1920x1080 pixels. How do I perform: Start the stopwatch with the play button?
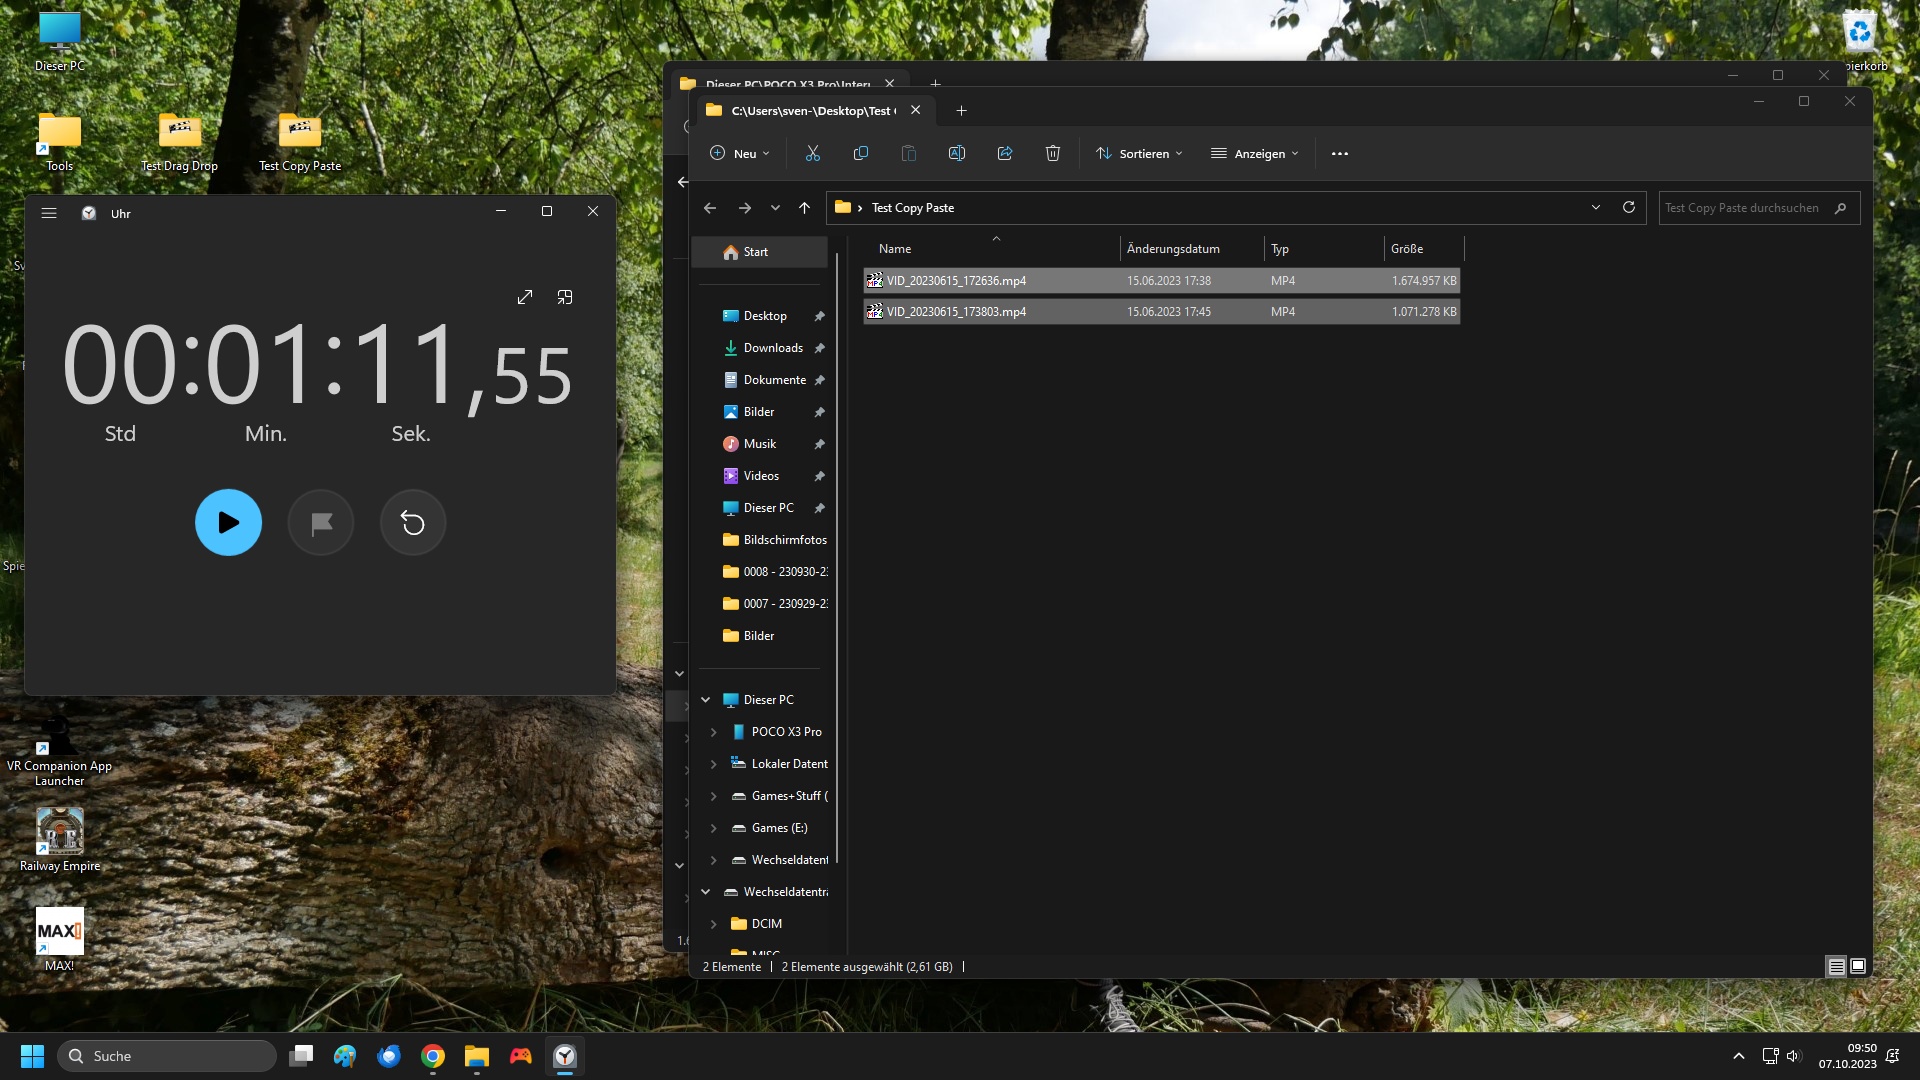pyautogui.click(x=228, y=522)
